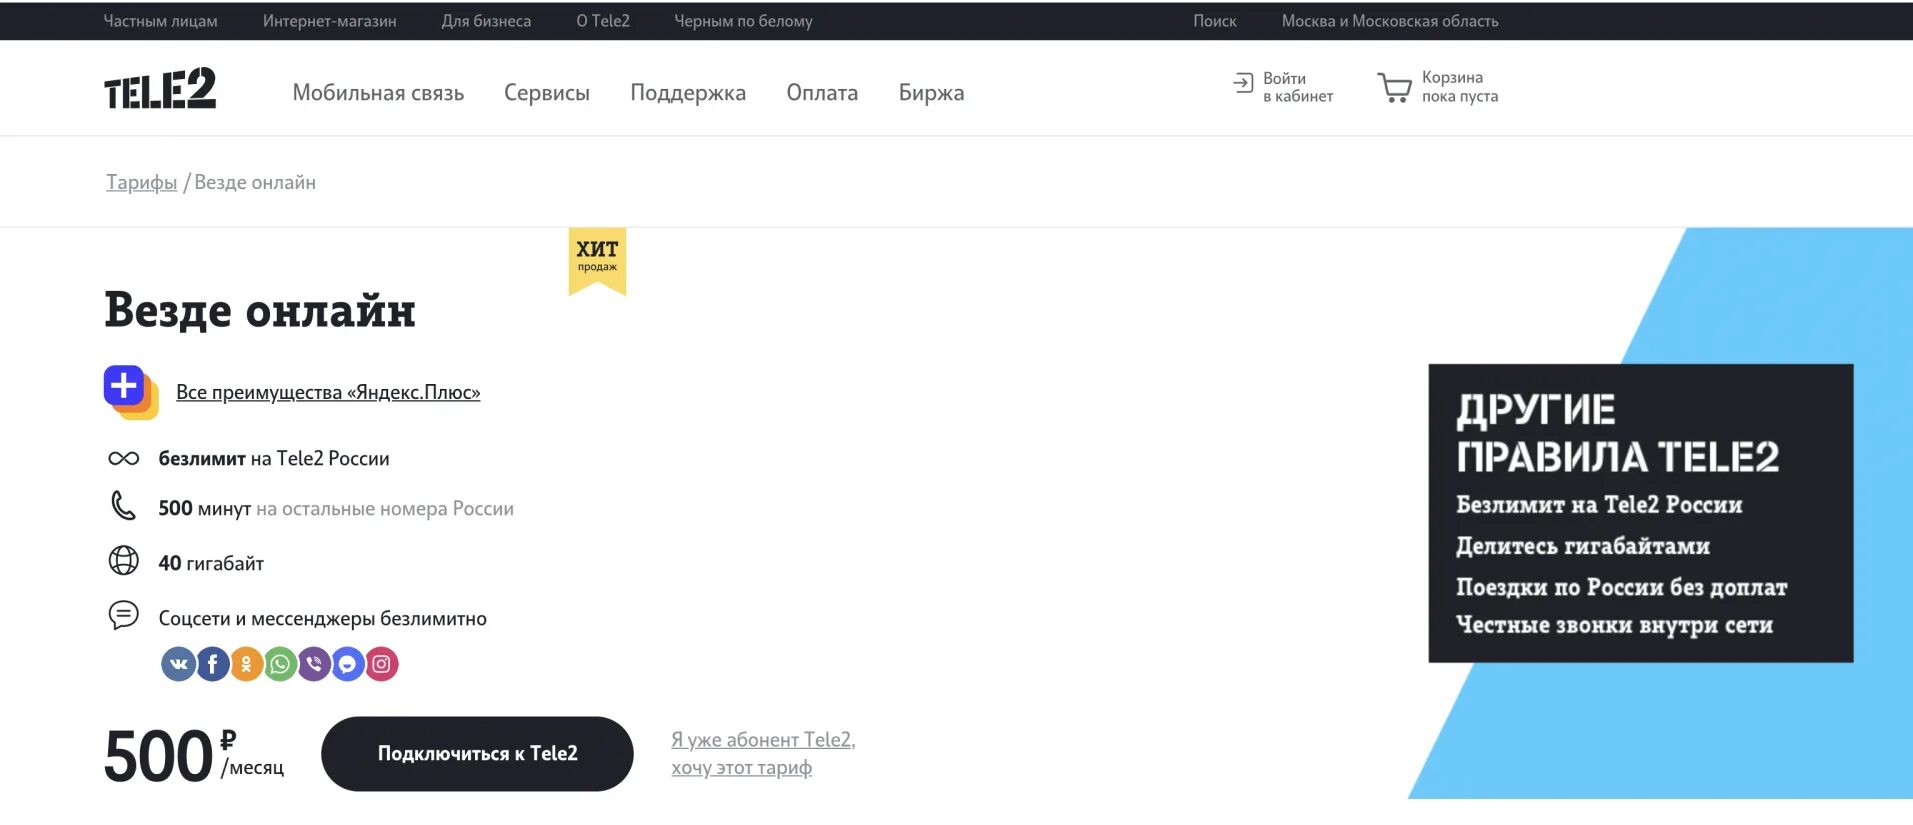Screen dimensions: 1913x825
Task: Click the login arrow icon
Action: tap(1243, 83)
